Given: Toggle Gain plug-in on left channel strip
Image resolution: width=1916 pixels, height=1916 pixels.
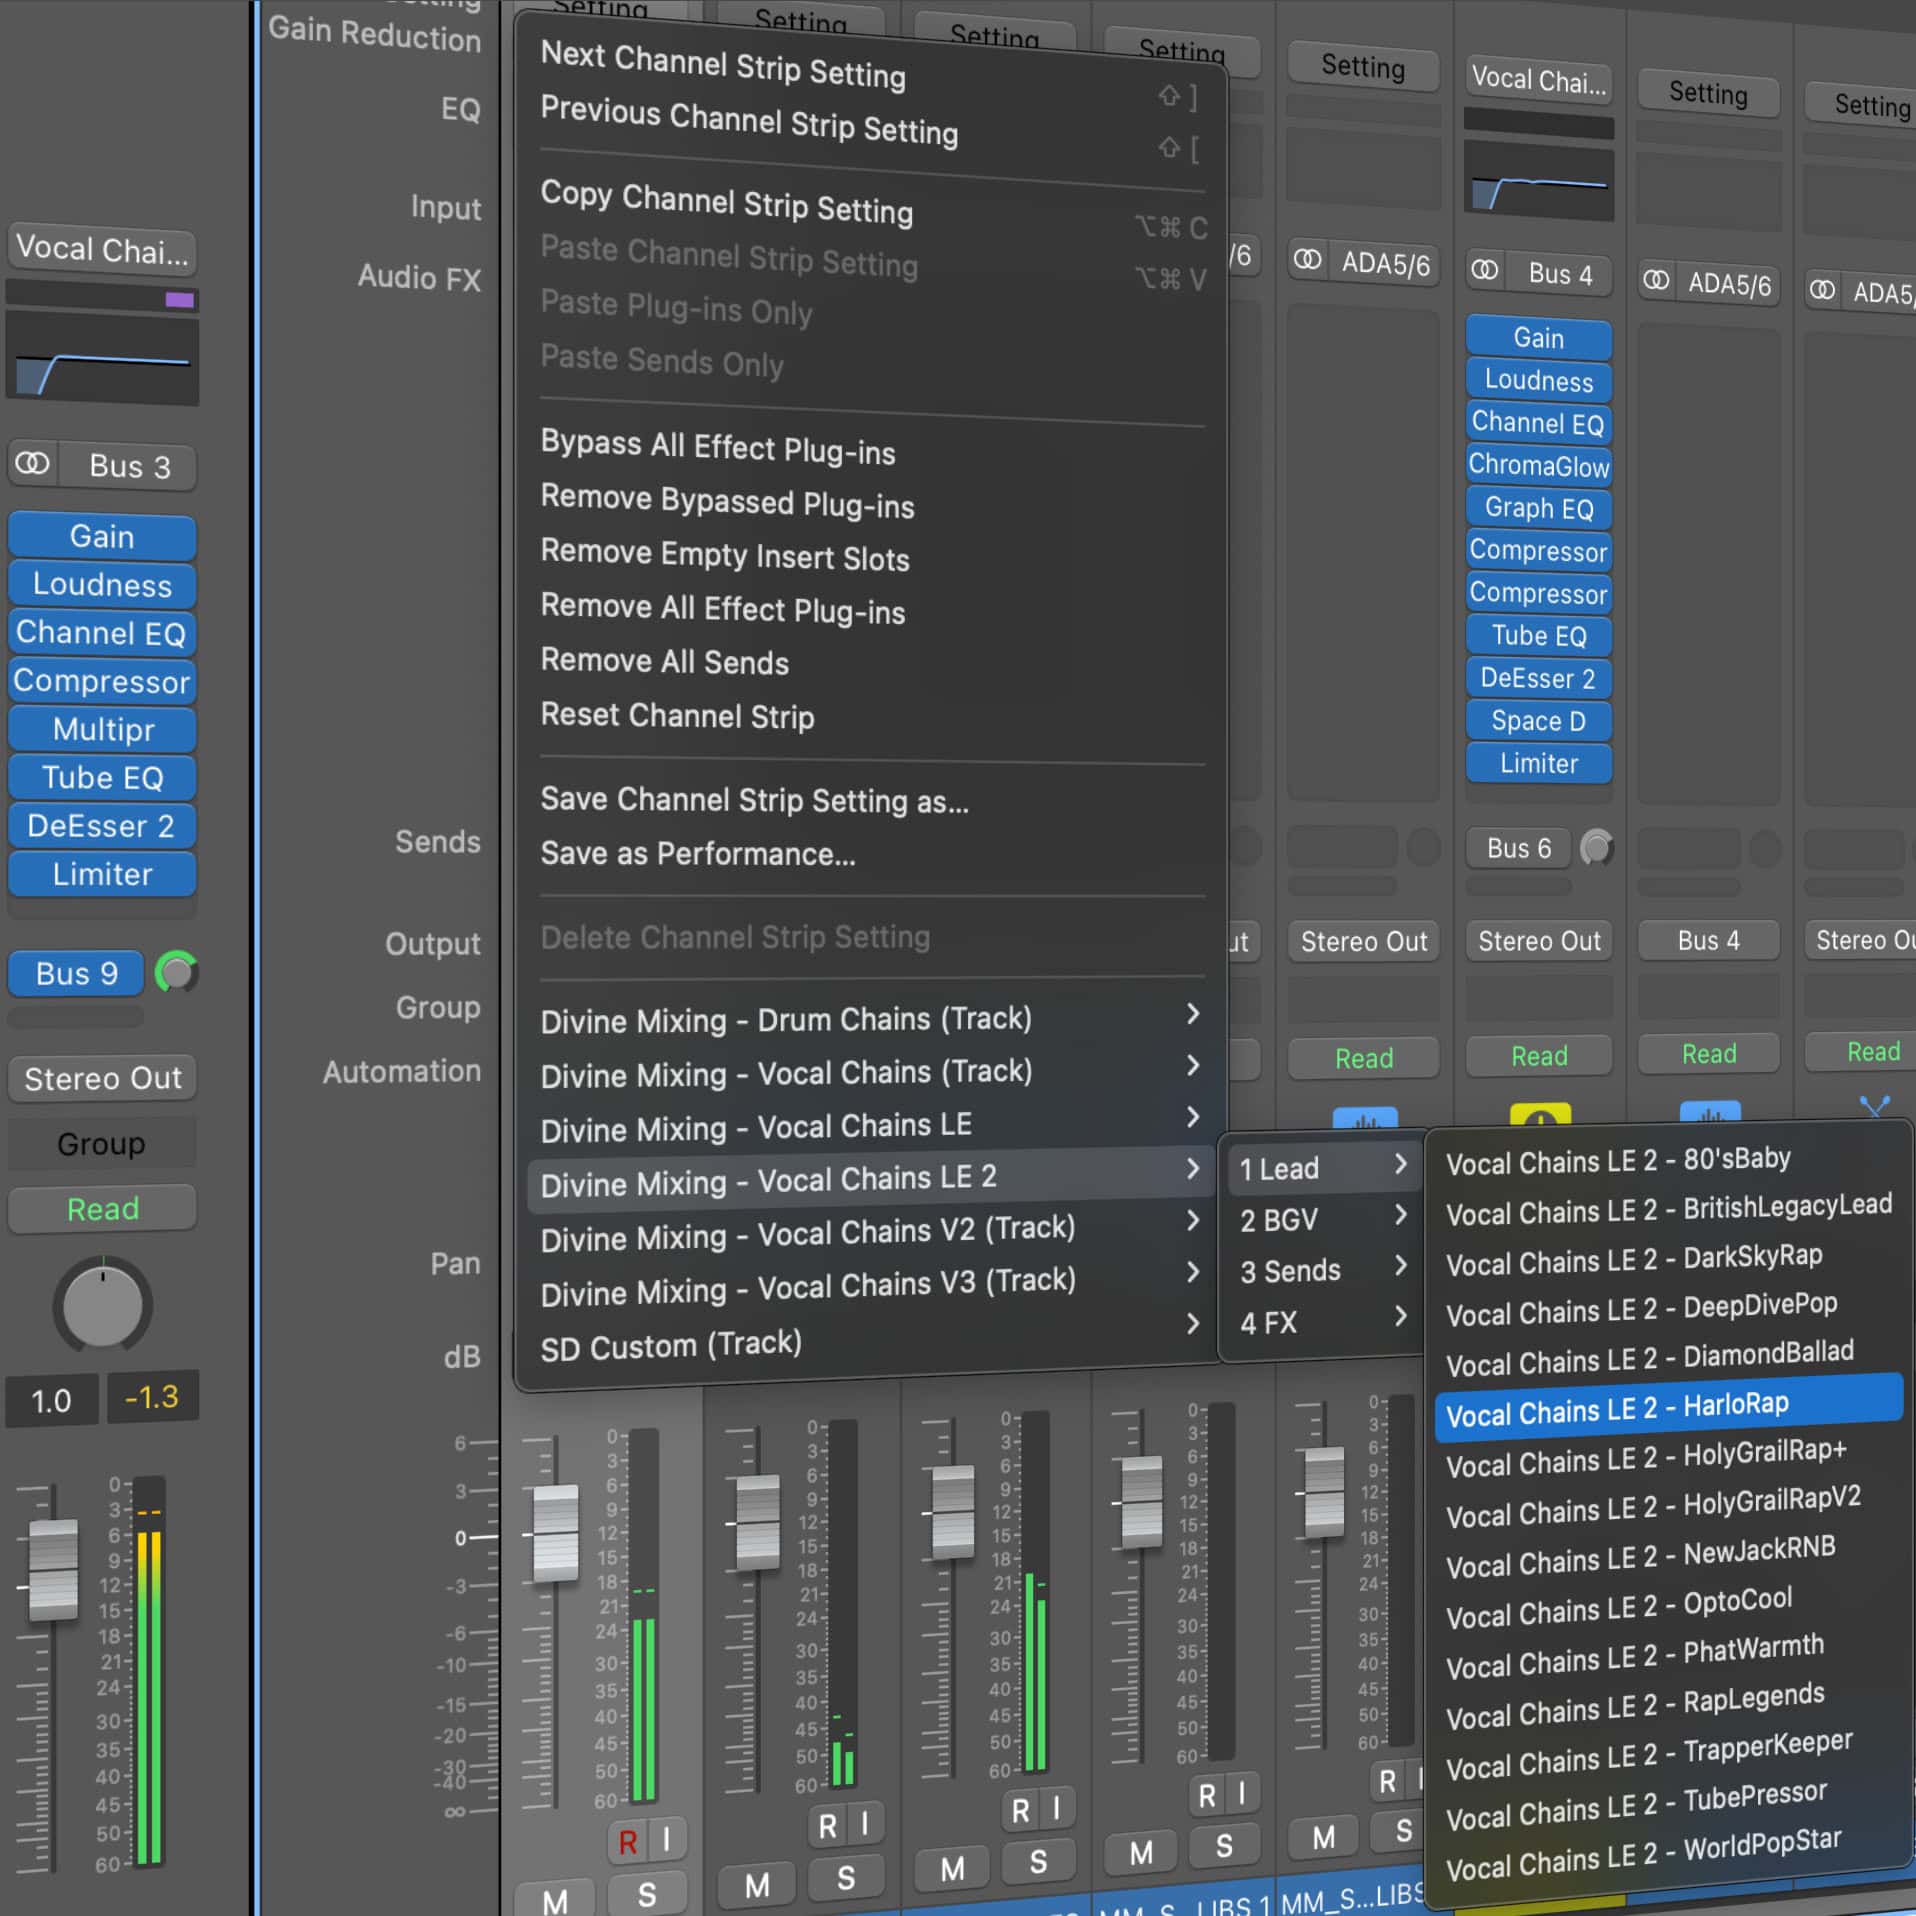Looking at the screenshot, I should click(102, 536).
